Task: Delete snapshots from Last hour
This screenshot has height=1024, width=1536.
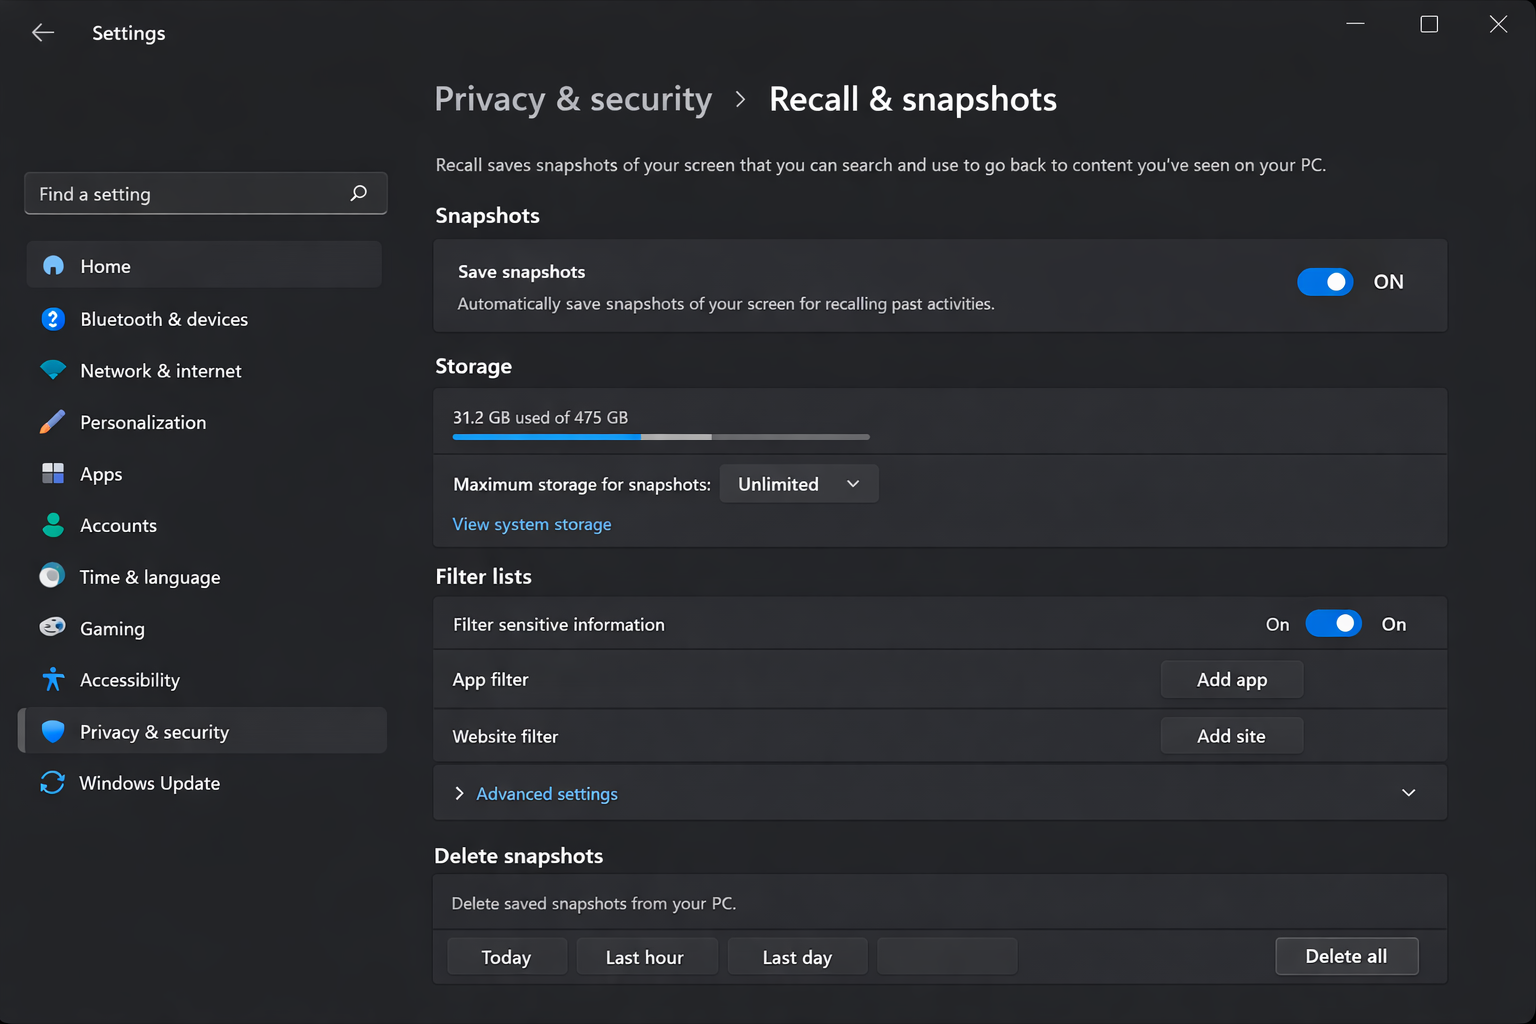Action: coord(645,957)
